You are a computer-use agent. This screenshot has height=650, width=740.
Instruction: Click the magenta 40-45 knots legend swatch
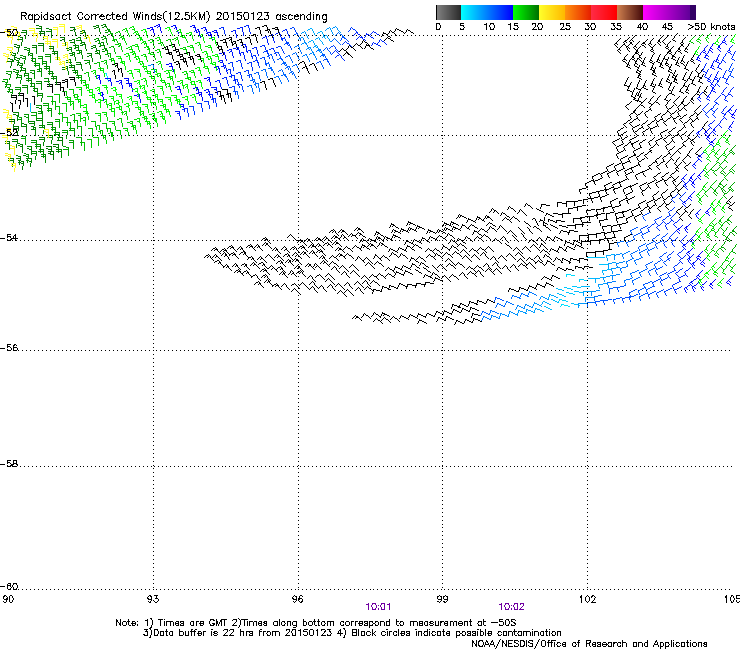coord(656,12)
